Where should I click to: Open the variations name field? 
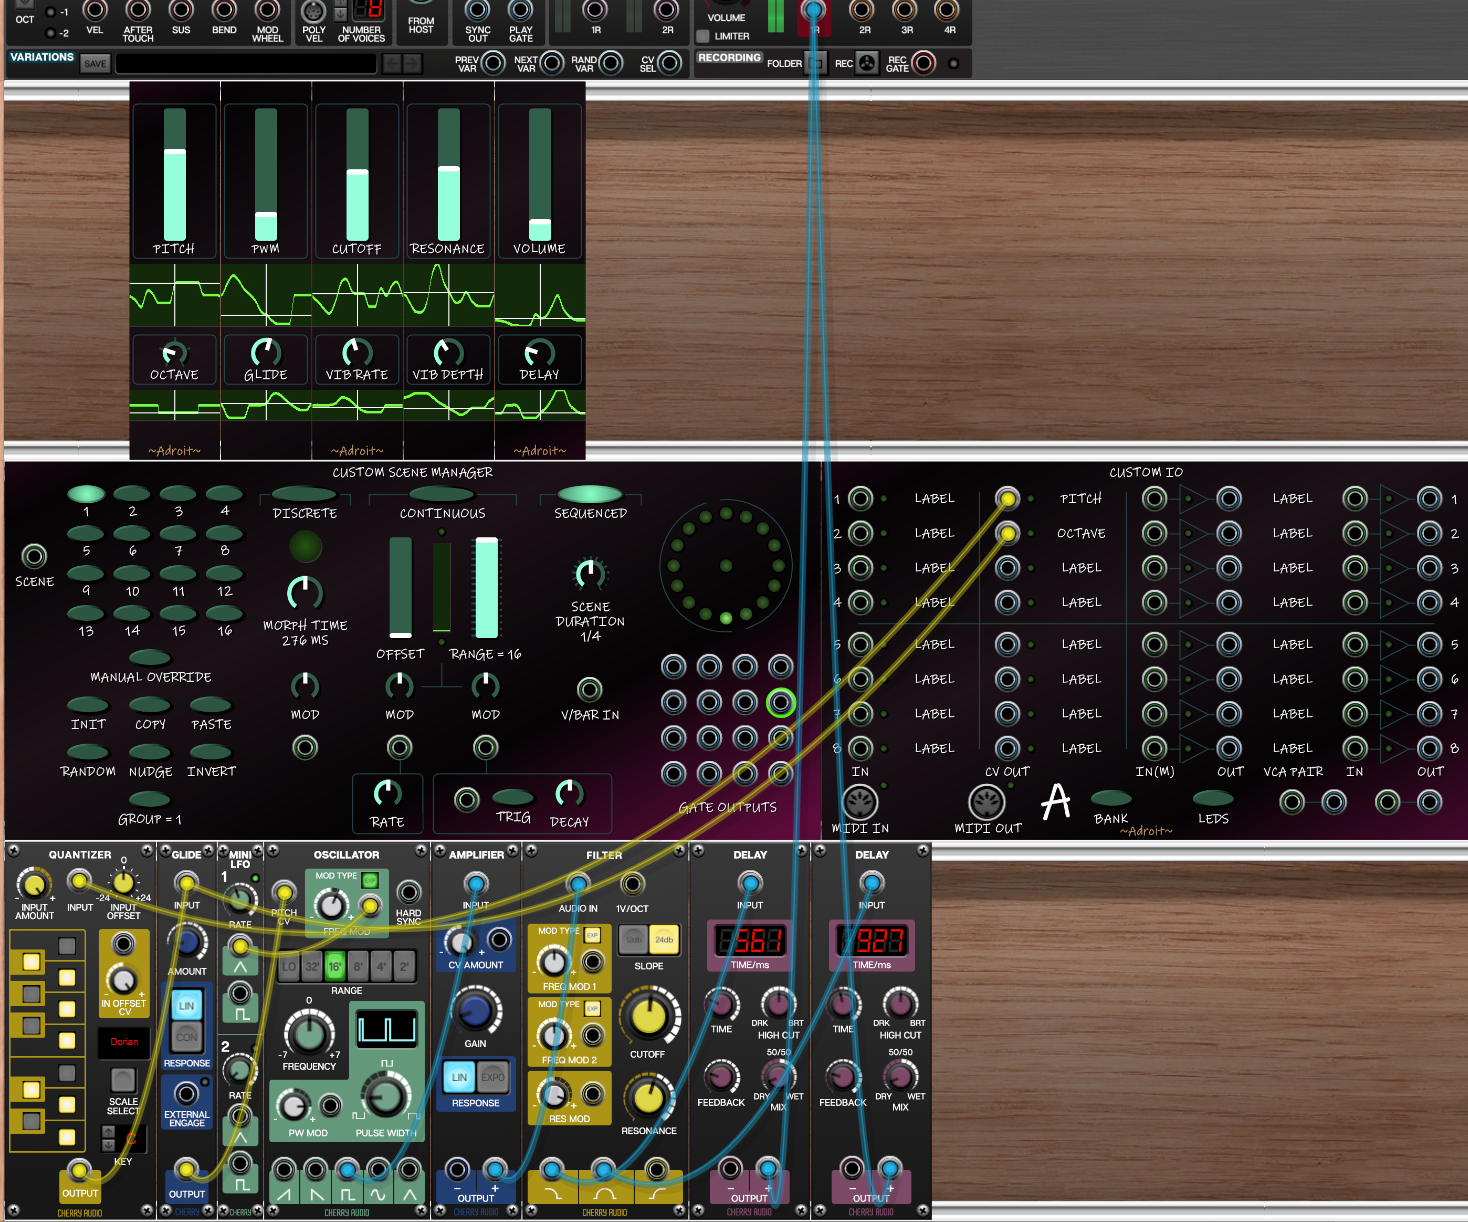click(246, 63)
